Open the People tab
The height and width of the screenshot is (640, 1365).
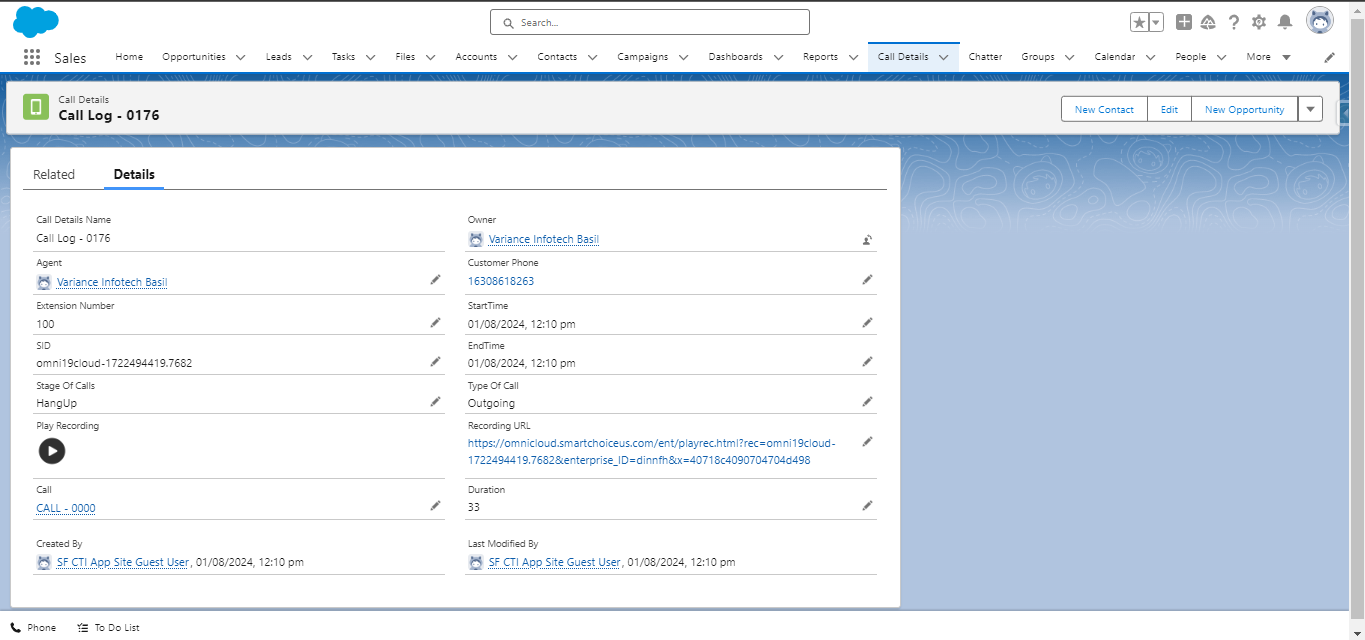1190,57
